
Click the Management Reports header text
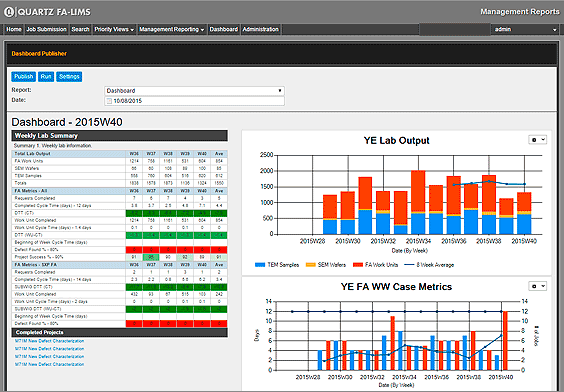(x=520, y=12)
